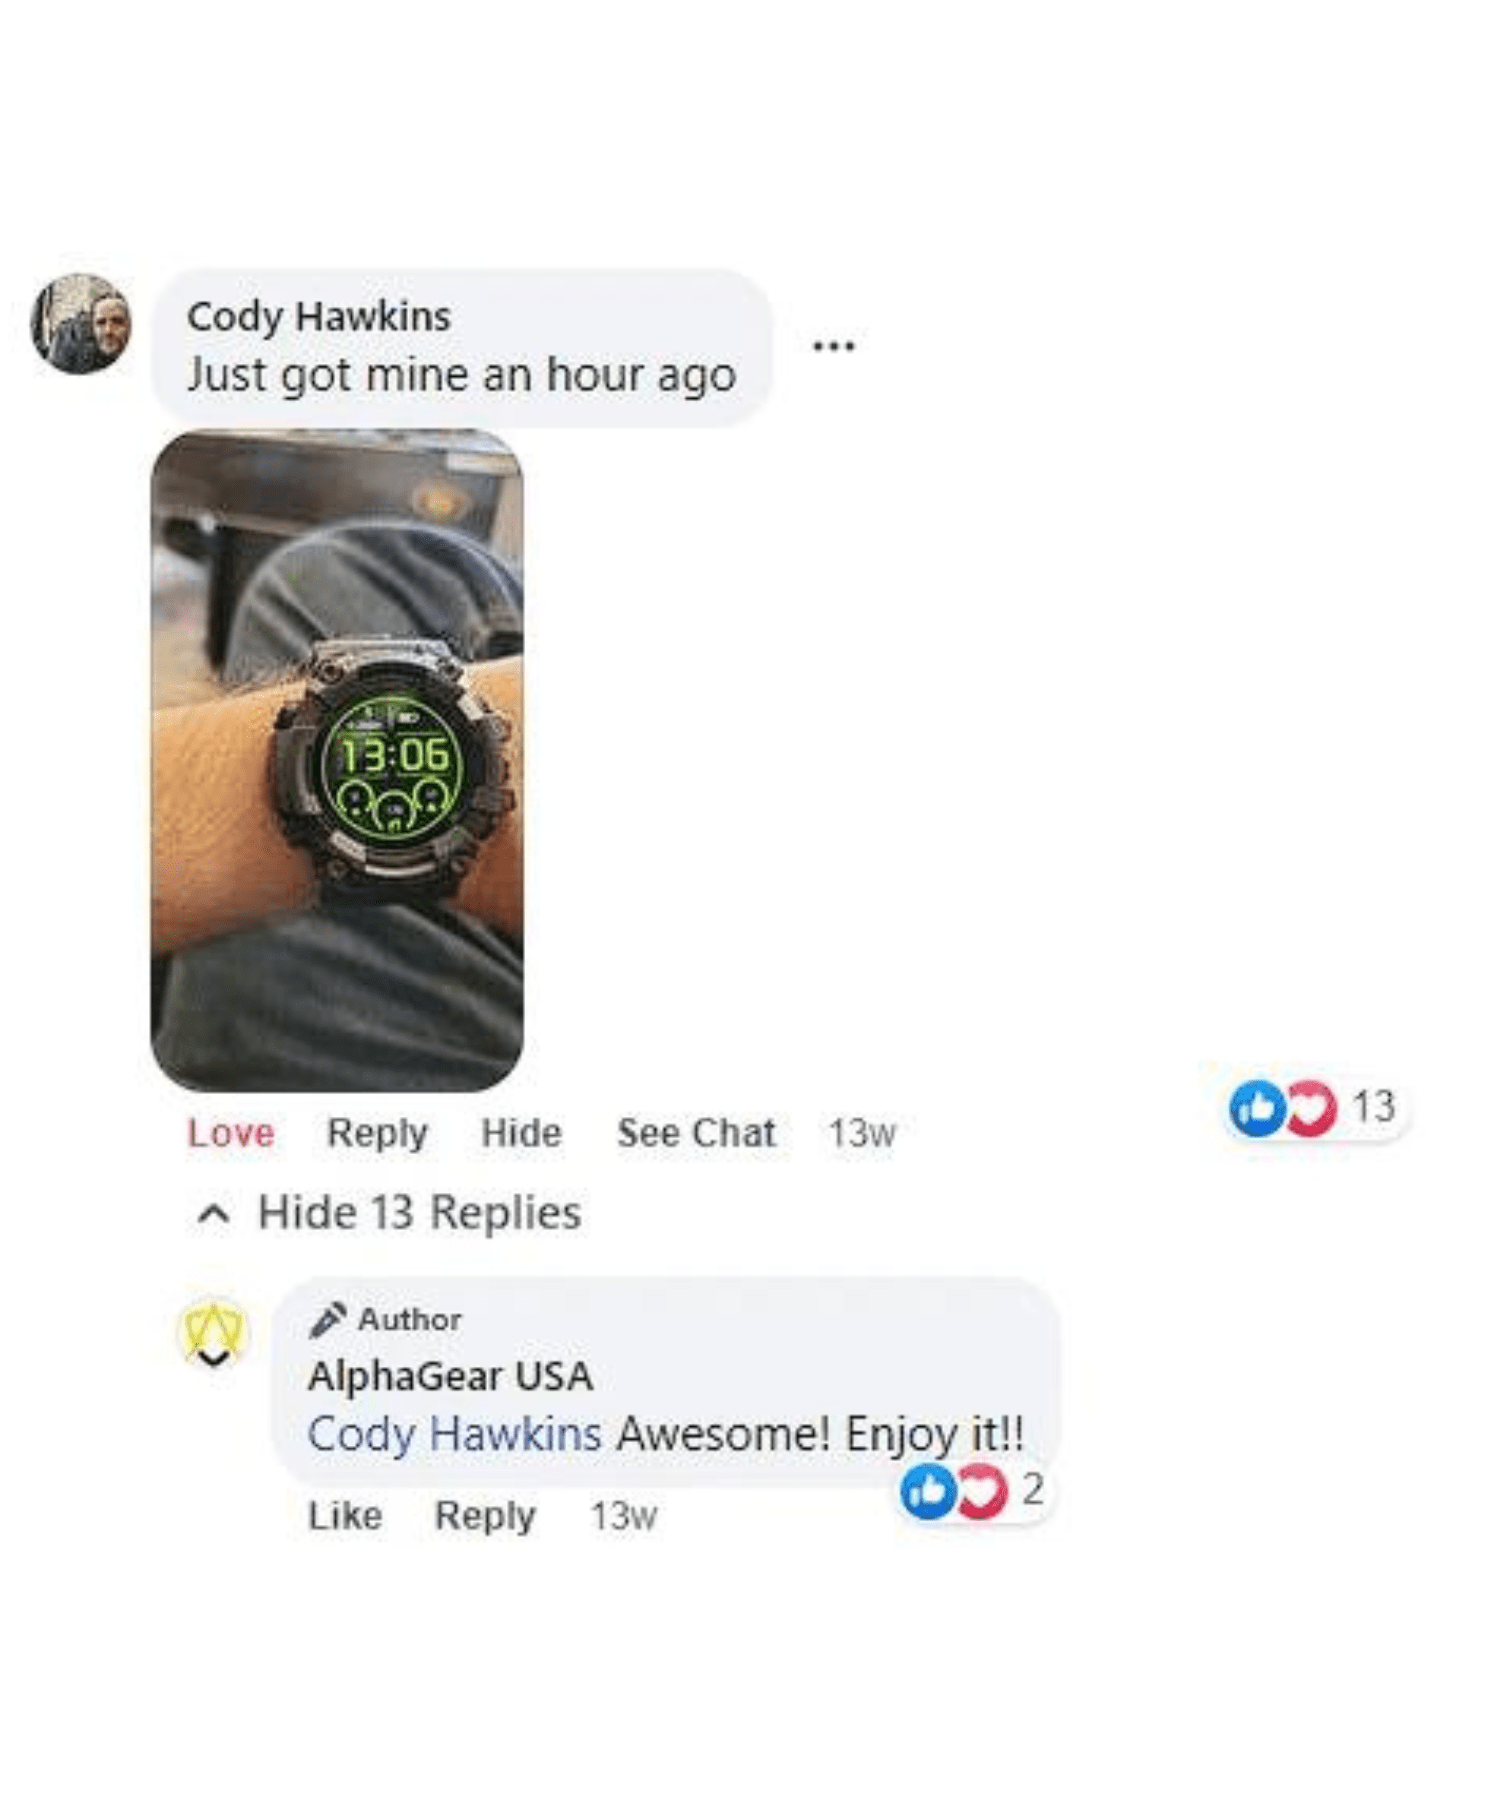Click the blue thumbs-up reaction beside 13

tap(1256, 1107)
